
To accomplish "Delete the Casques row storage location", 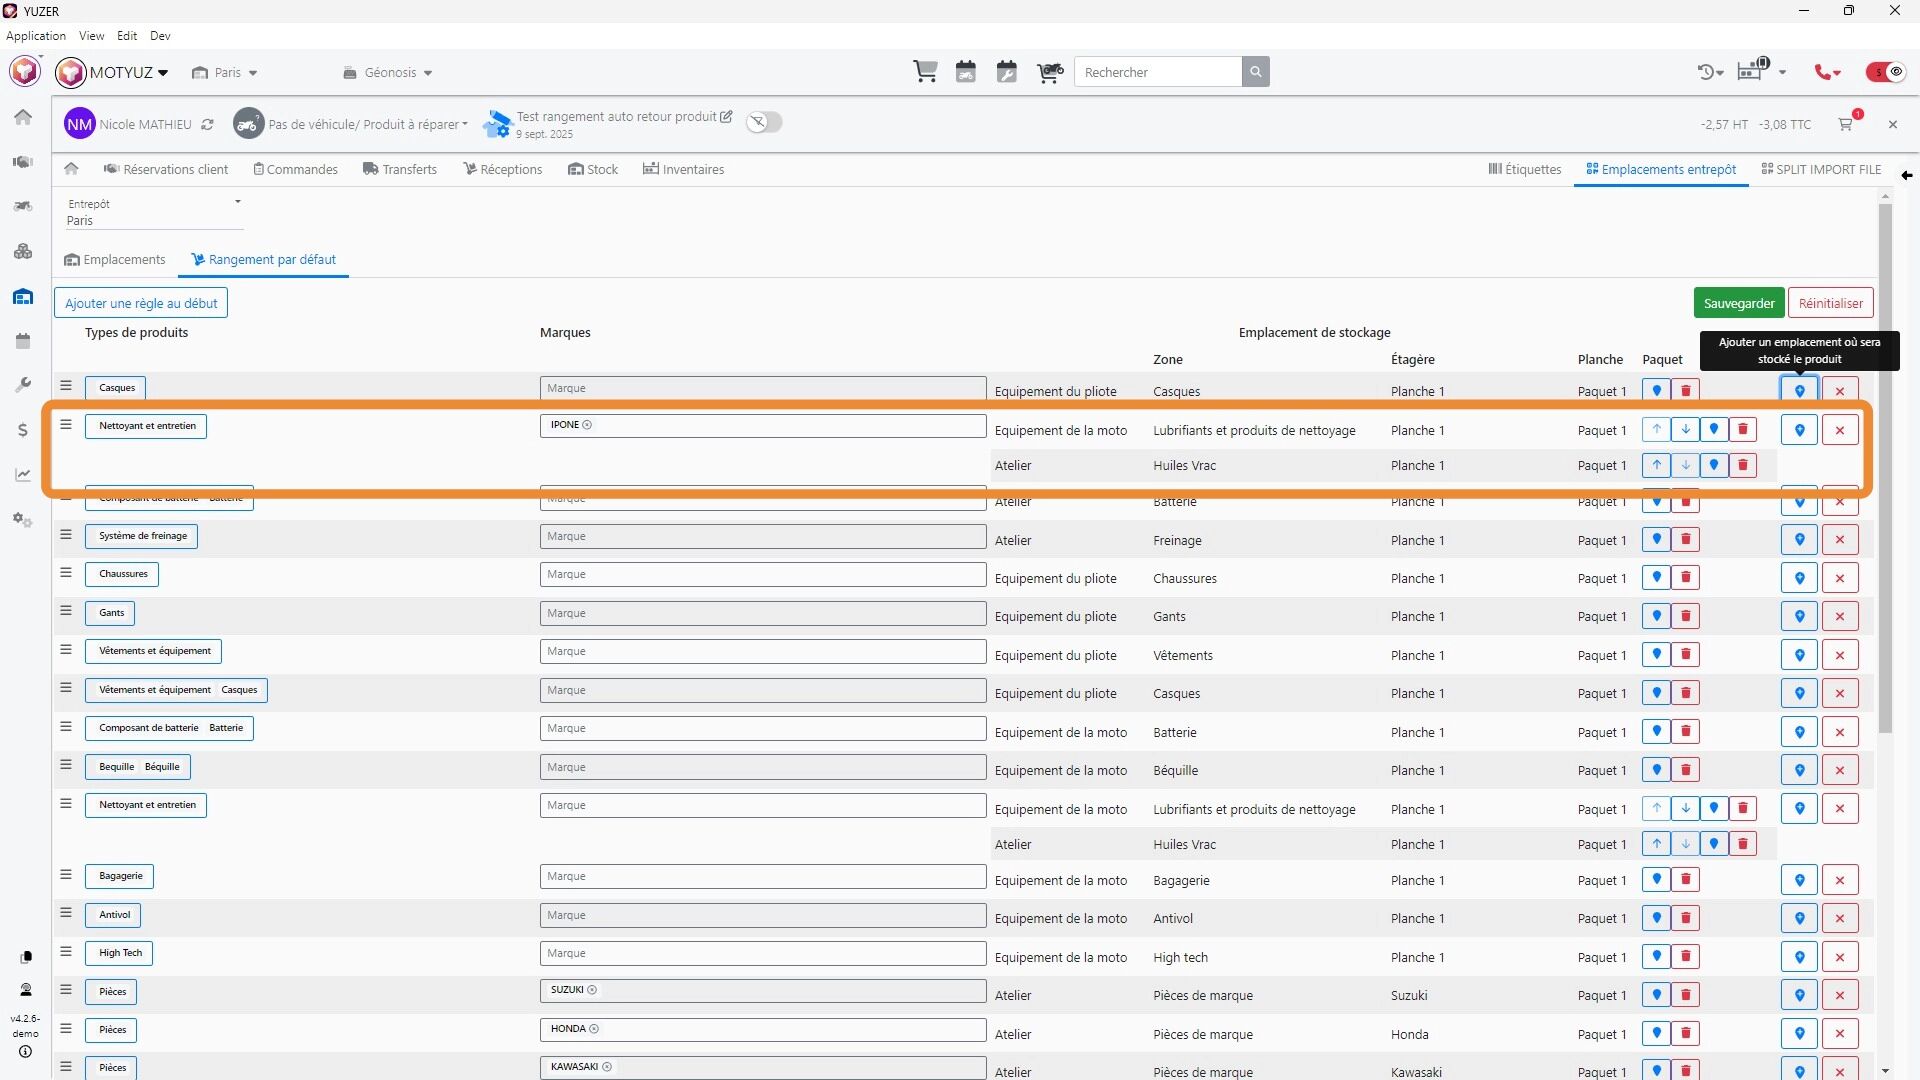I will click(1685, 391).
